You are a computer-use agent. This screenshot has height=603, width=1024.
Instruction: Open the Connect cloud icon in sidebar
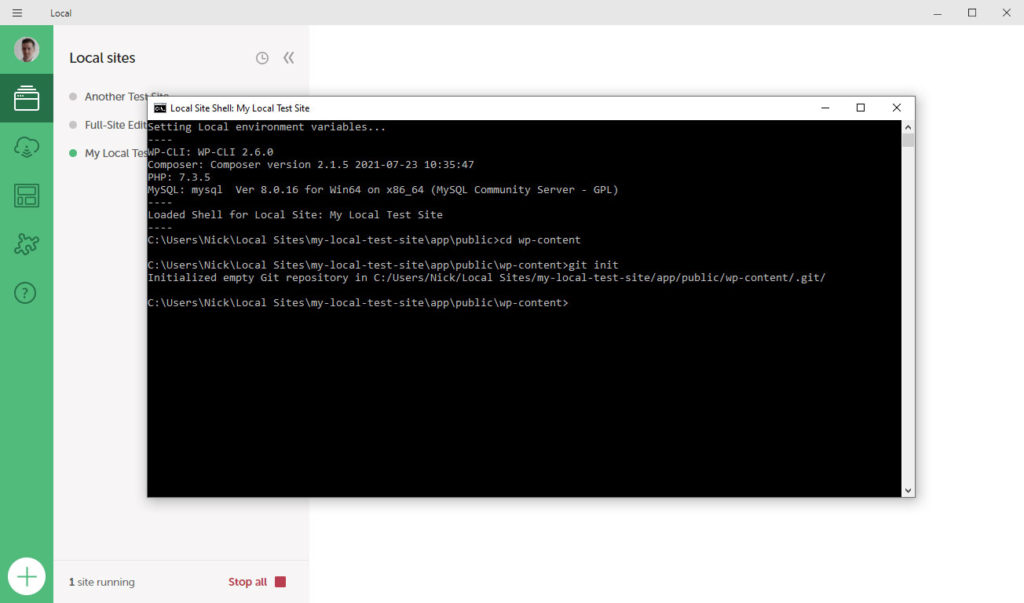pyautogui.click(x=27, y=147)
